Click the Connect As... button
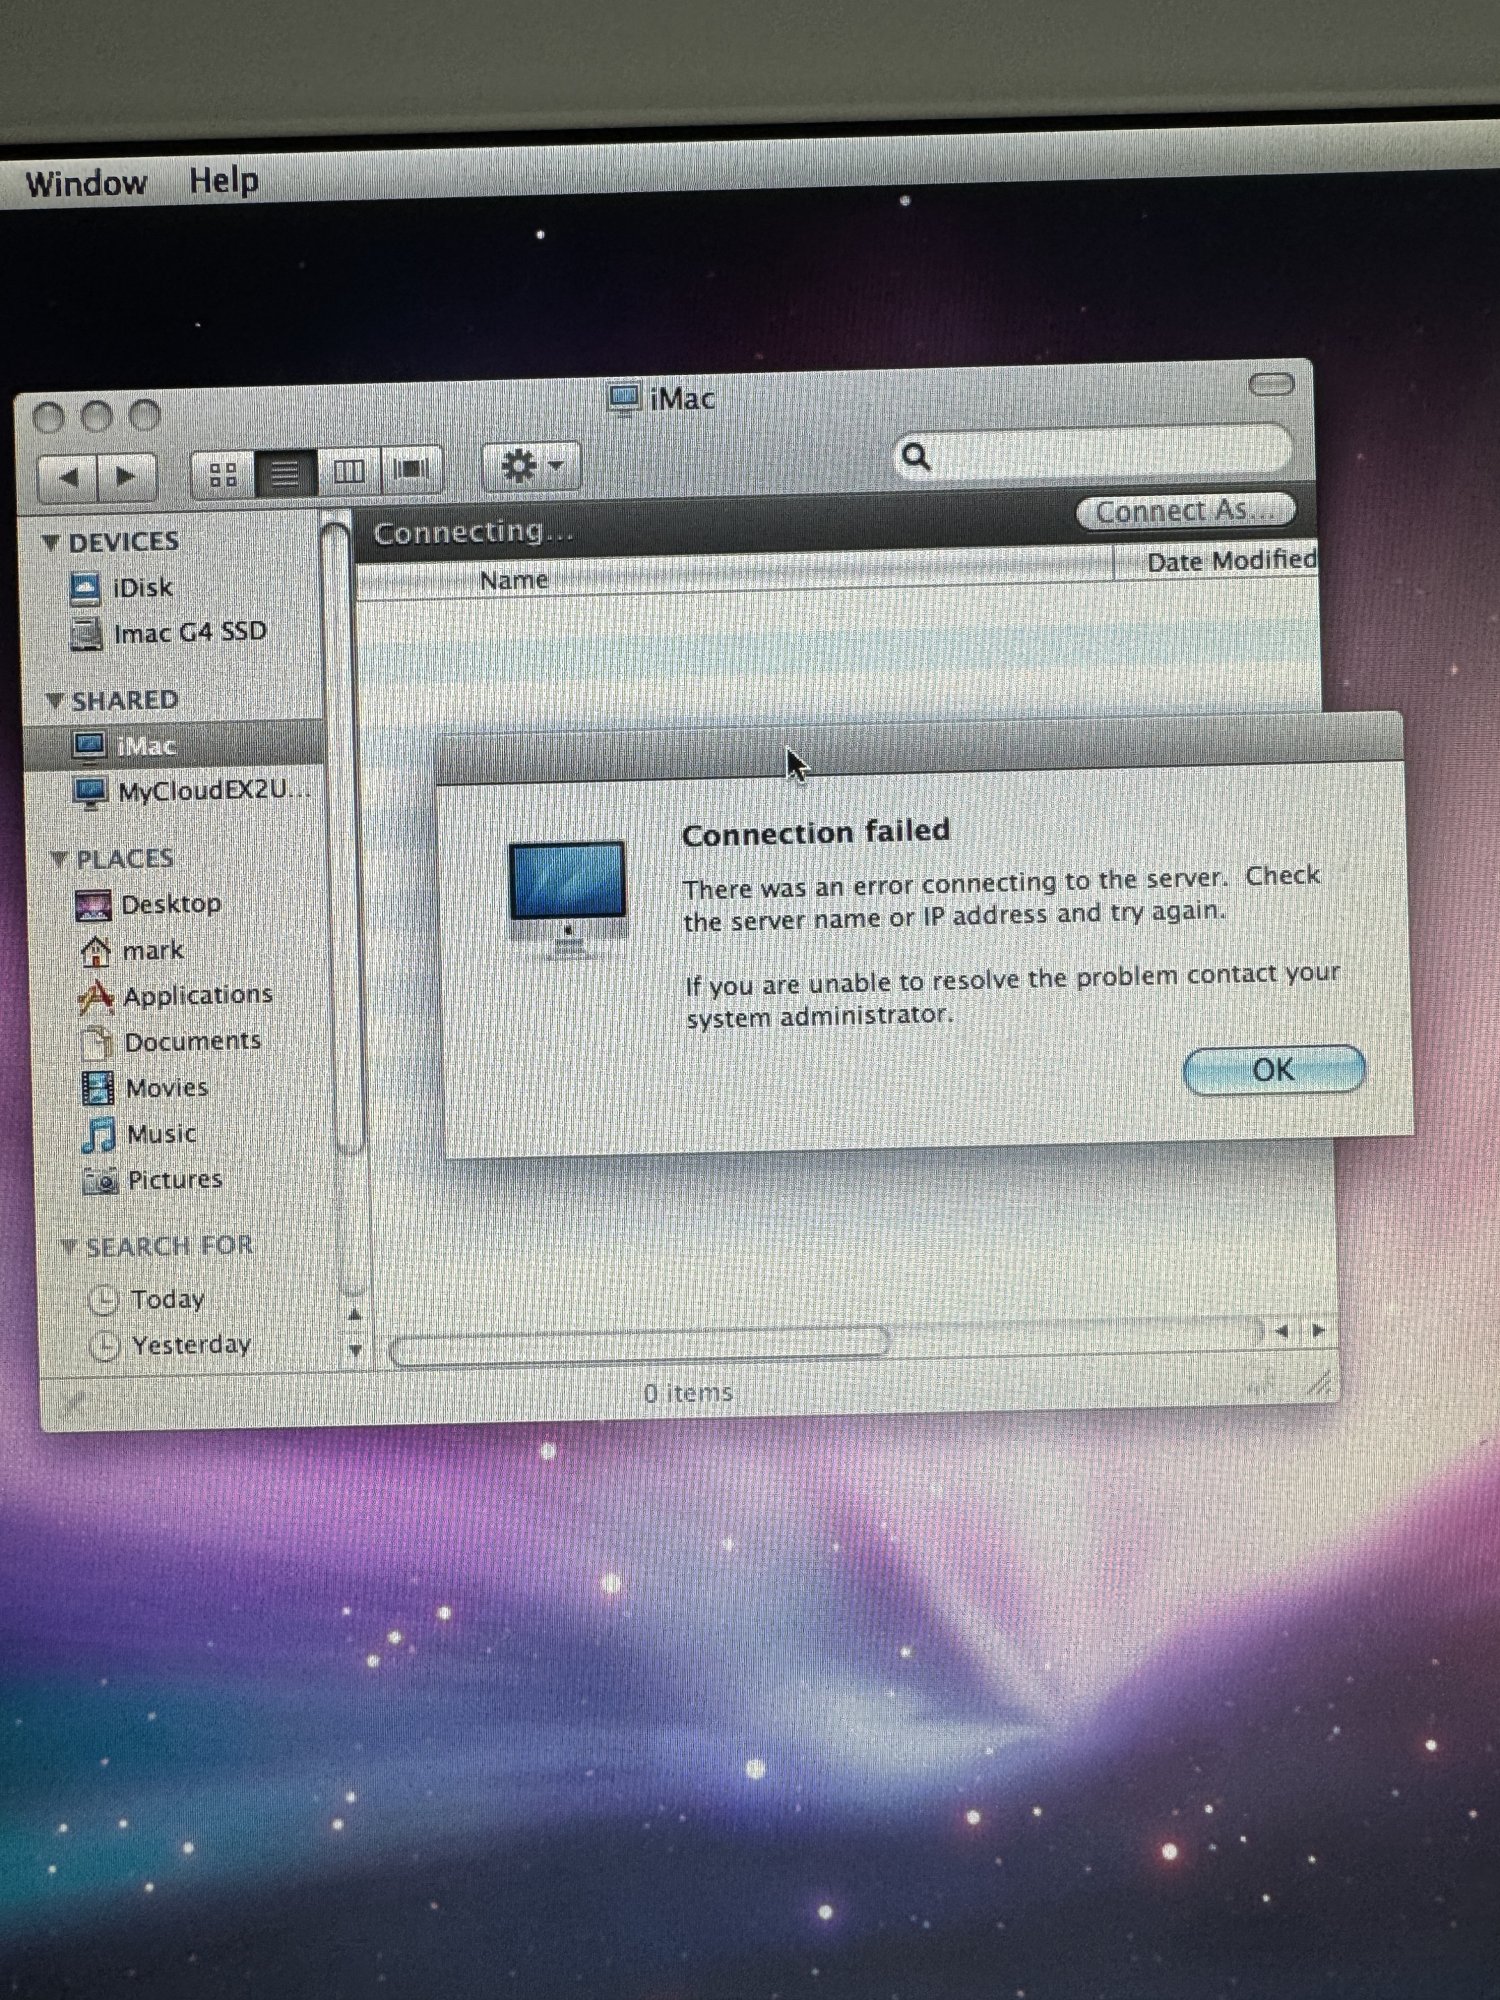1500x2000 pixels. tap(1185, 511)
